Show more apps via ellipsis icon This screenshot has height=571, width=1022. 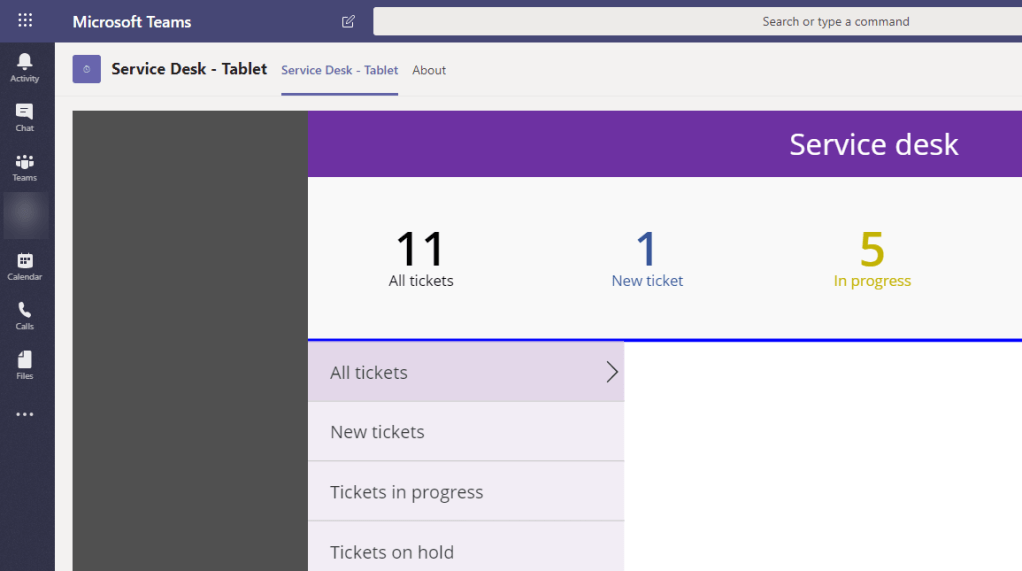point(25,414)
